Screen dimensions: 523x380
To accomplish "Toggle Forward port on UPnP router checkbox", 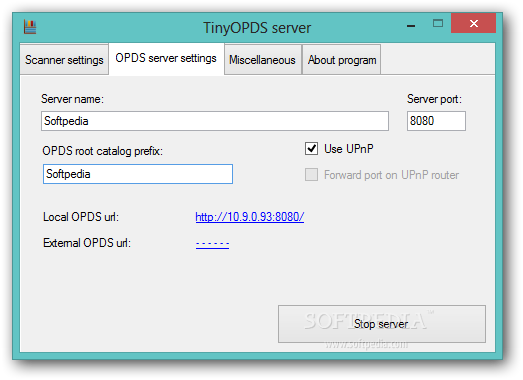I will pyautogui.click(x=311, y=174).
